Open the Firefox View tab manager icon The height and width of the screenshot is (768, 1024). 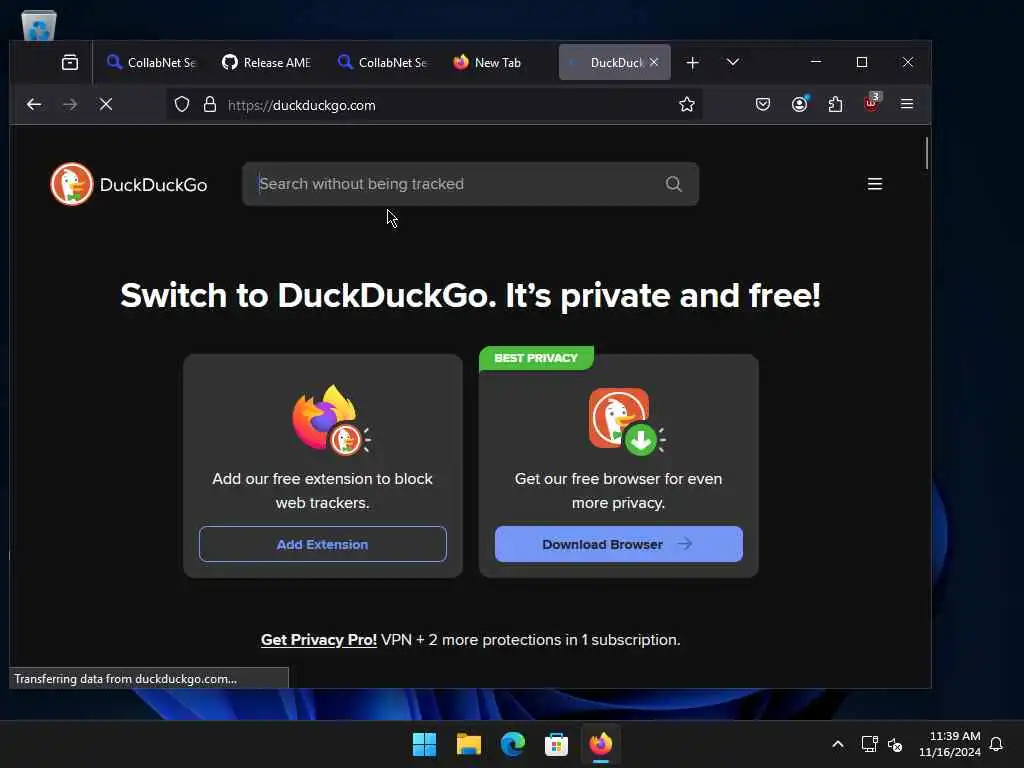click(x=70, y=62)
